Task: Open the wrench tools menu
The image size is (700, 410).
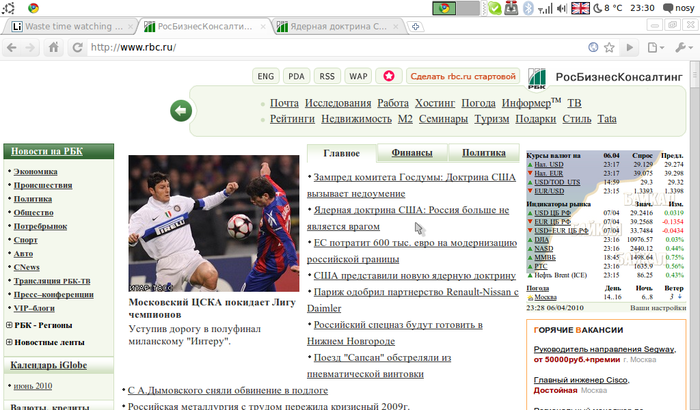Action: coord(683,47)
